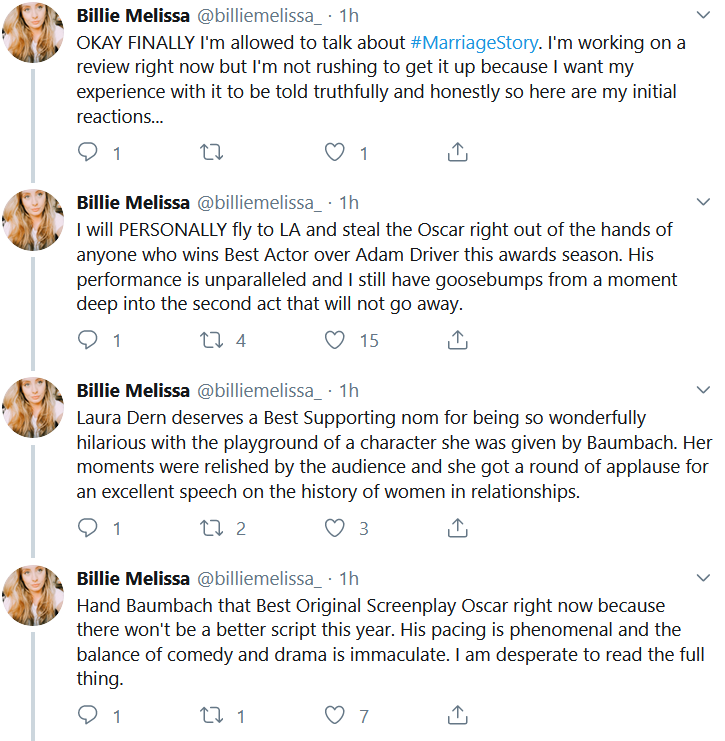
Task: Like the Adam Driver tweet with 15 likes
Action: [x=335, y=340]
